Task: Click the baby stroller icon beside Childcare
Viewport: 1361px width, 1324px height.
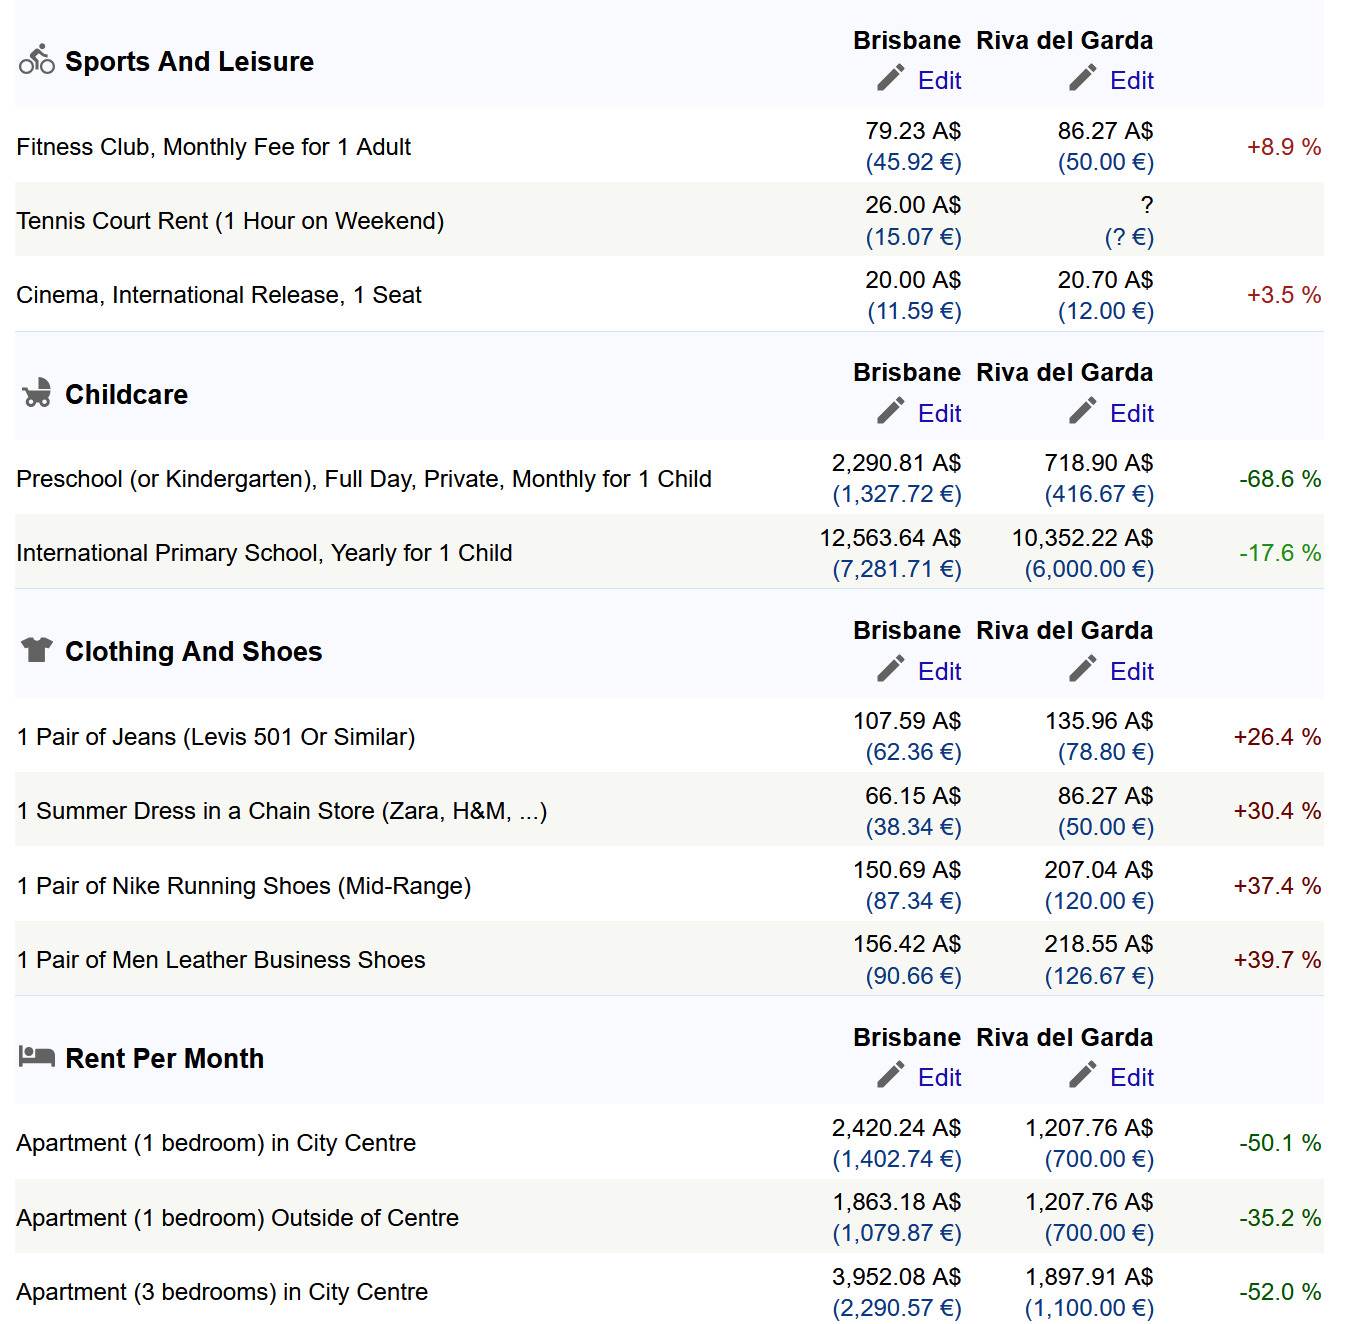Action: pos(37,393)
